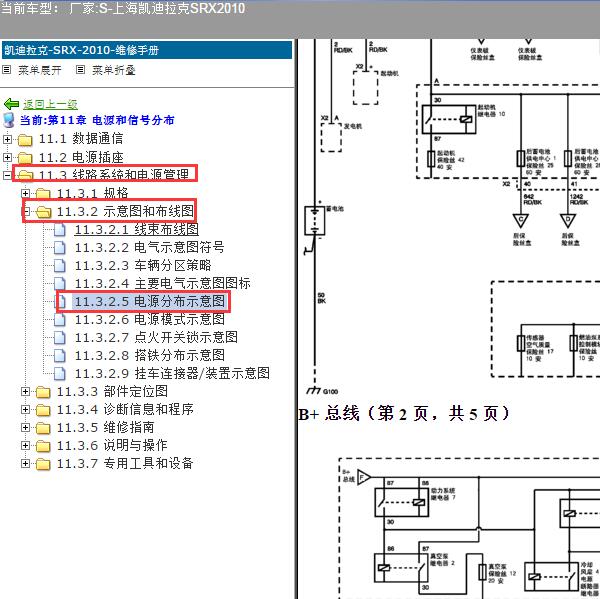Collapse the 11.3 线路系统和电源管理 node
Viewport: 600px width, 599px height.
point(7,175)
